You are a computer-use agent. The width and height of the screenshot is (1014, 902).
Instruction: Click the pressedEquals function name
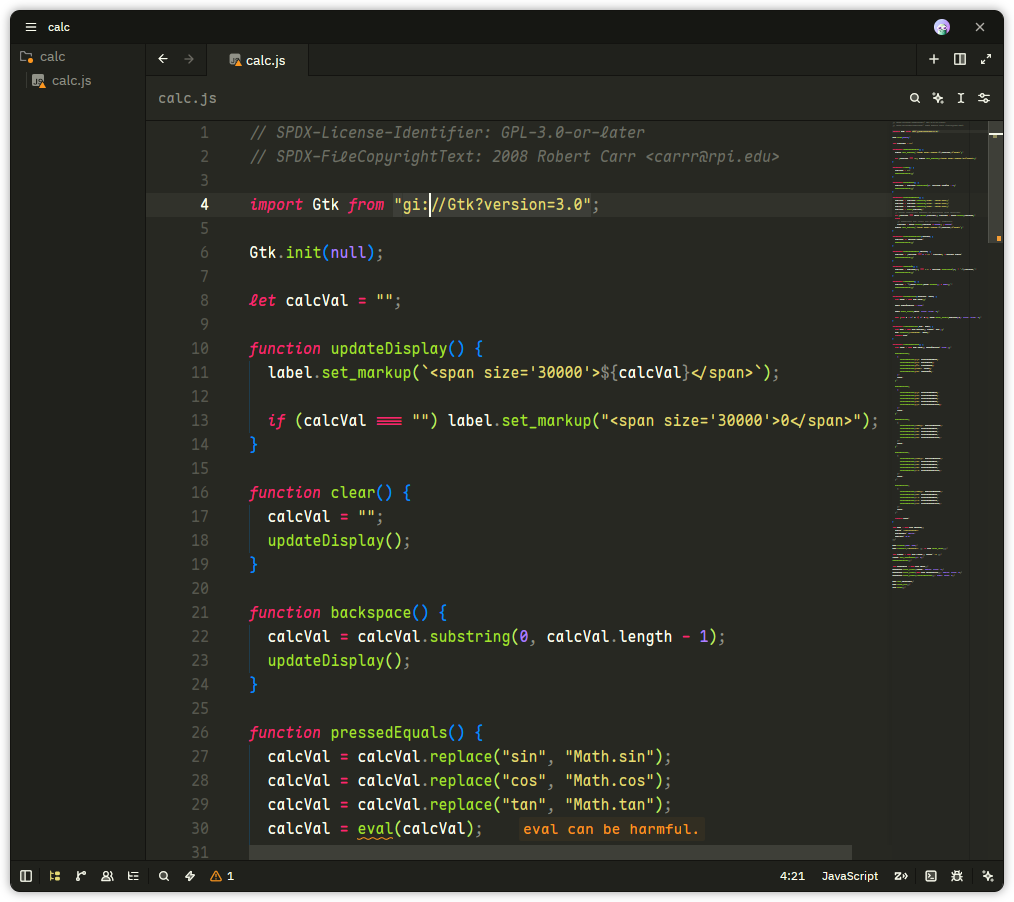click(x=389, y=733)
